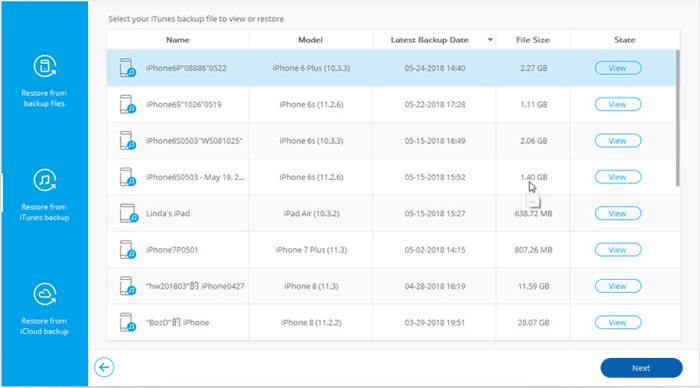Open Restore from iCloud backup icon
700x388 pixels.
point(45,294)
